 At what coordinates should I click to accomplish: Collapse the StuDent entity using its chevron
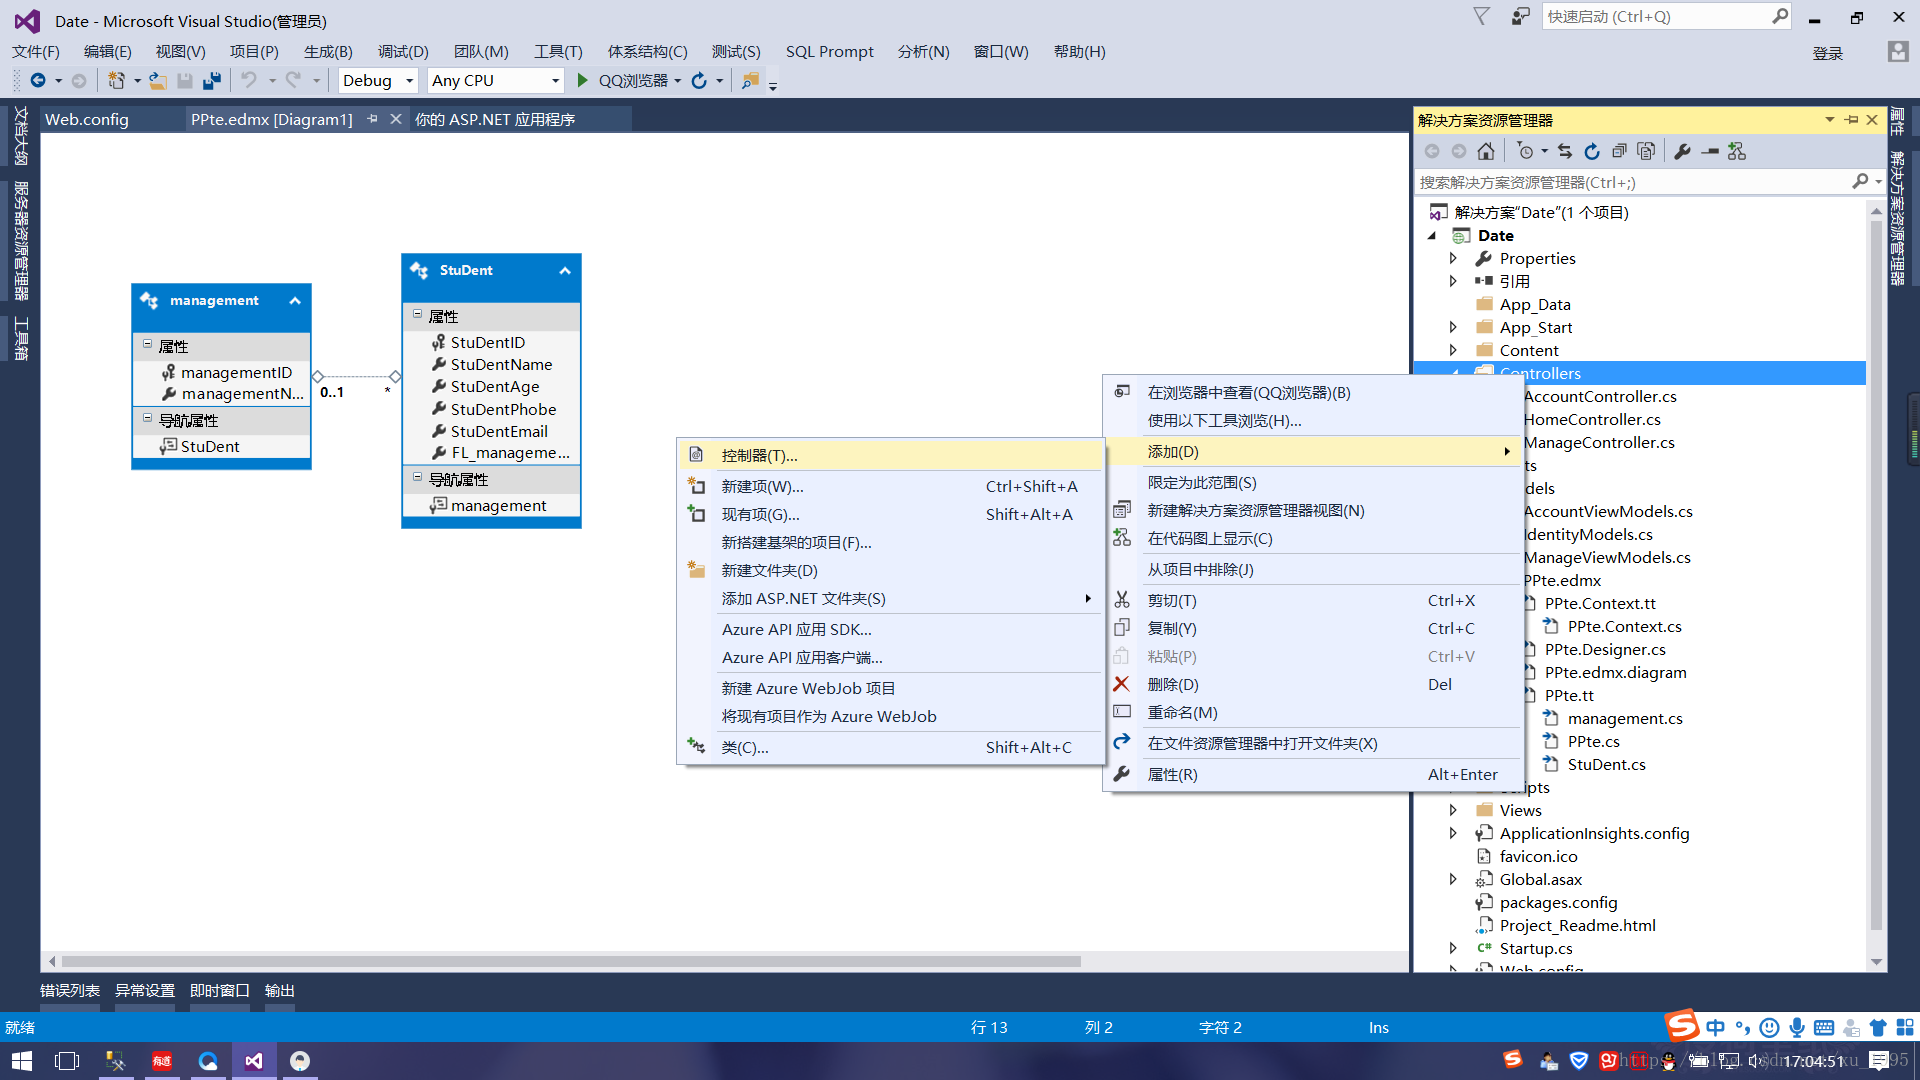[565, 271]
